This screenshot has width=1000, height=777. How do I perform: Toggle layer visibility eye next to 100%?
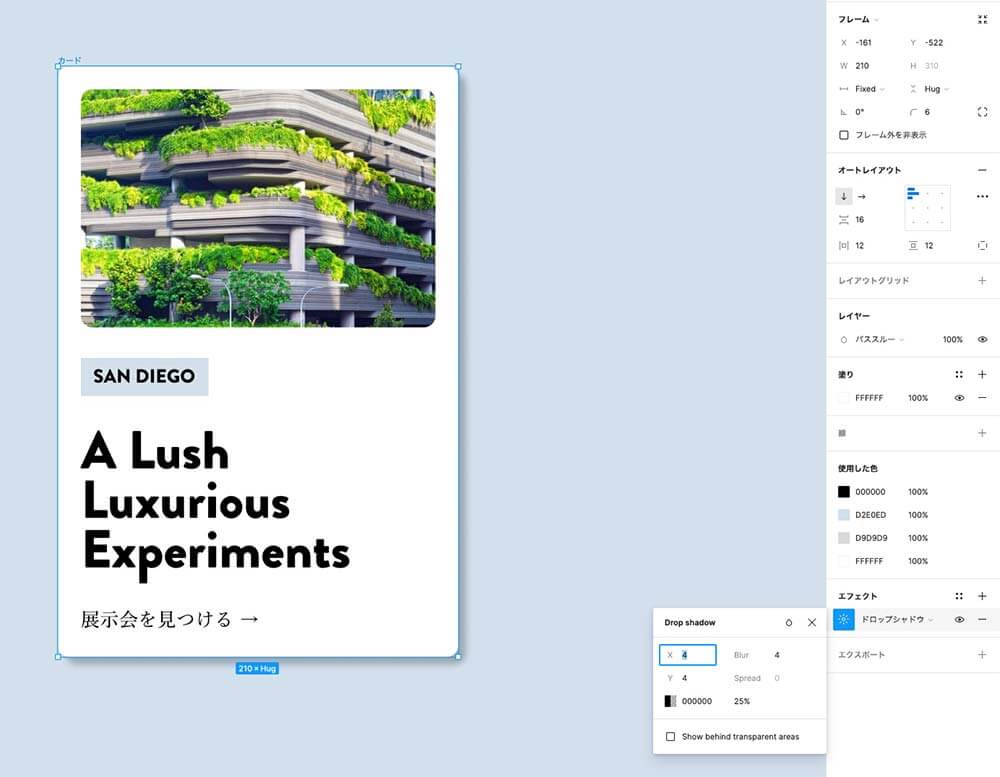point(982,340)
